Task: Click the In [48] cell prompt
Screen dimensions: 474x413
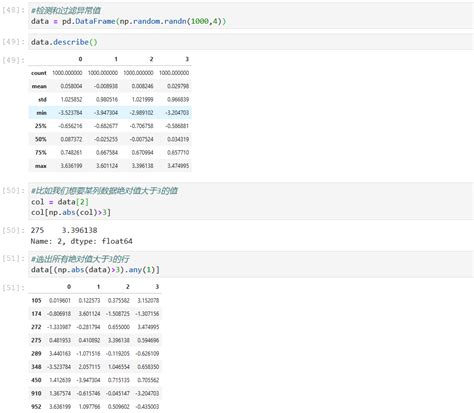Action: pyautogui.click(x=13, y=10)
